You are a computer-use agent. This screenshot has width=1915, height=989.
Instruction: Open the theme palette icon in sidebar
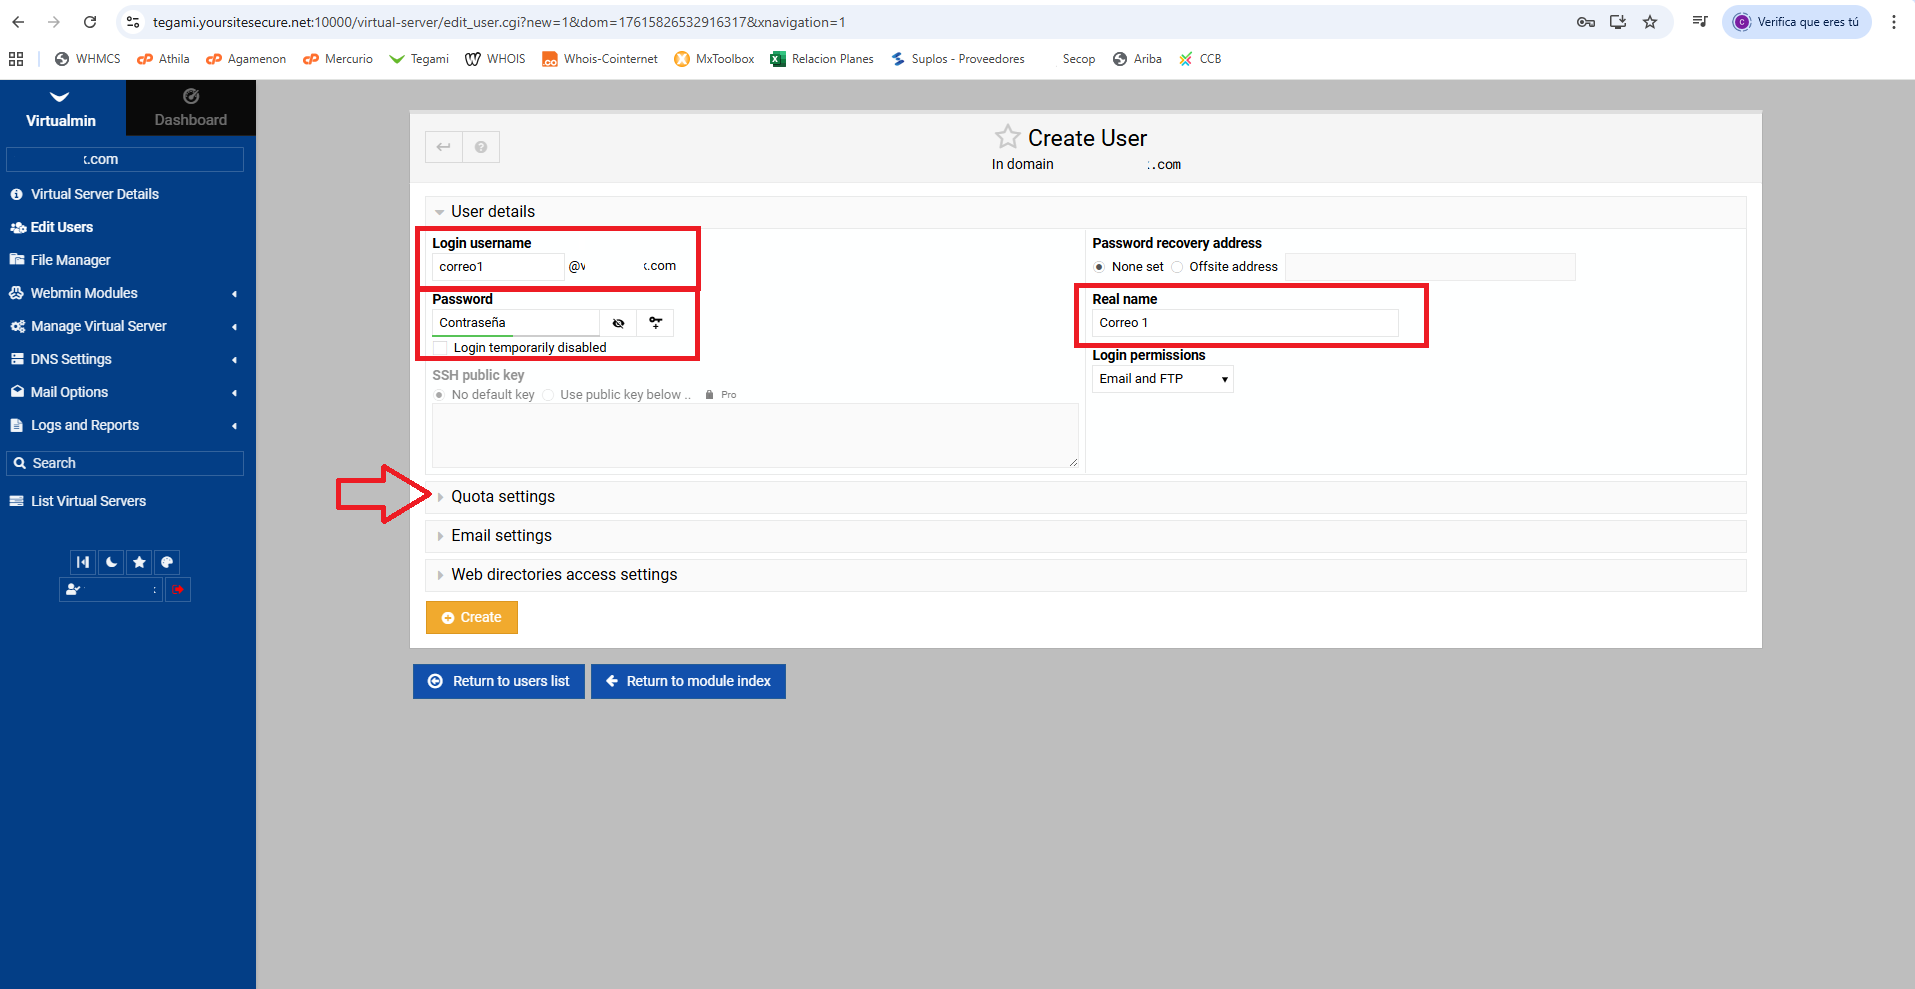[167, 562]
